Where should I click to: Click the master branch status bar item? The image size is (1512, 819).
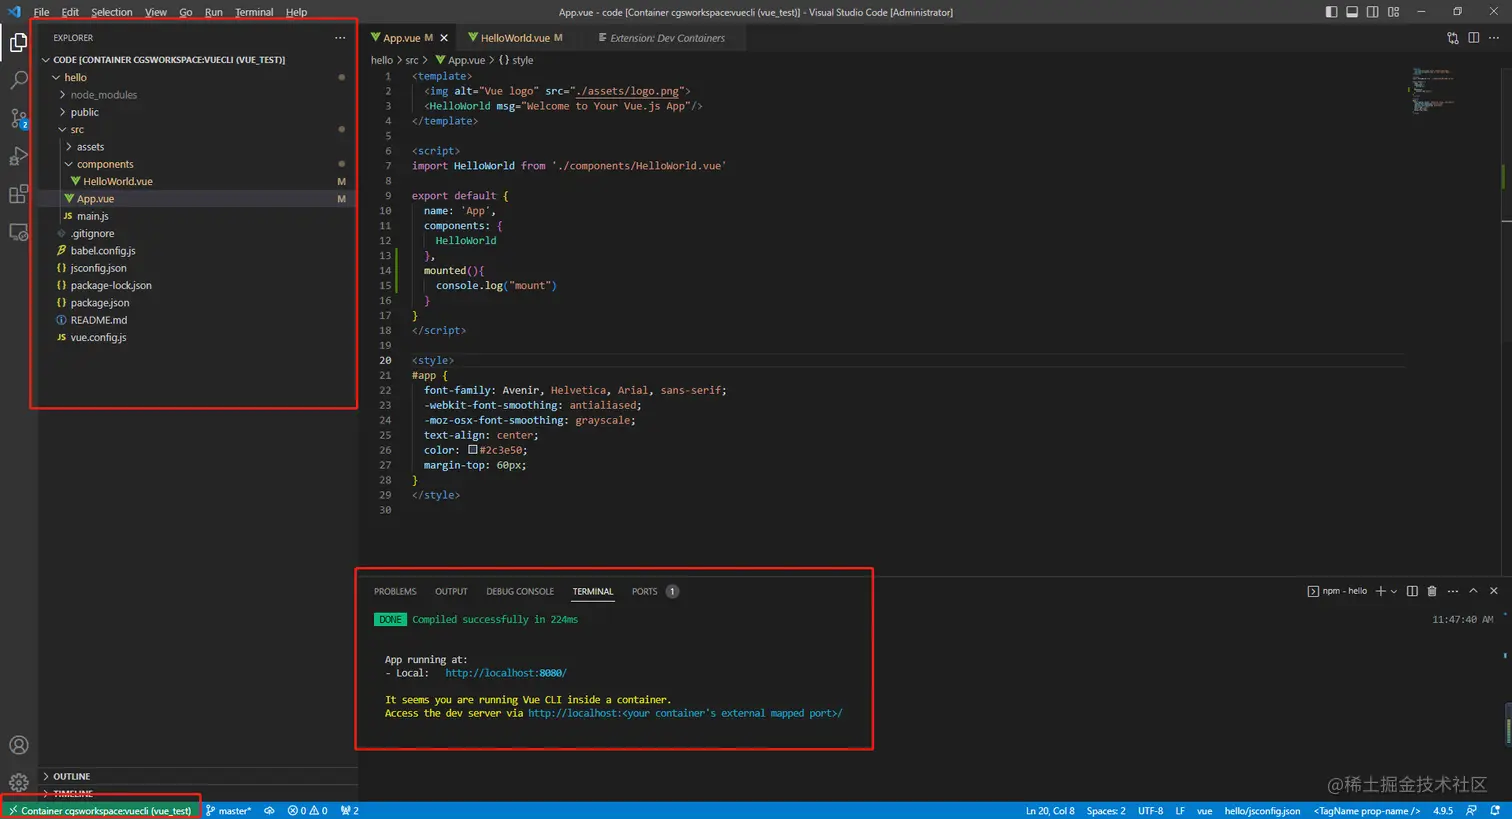click(x=229, y=810)
